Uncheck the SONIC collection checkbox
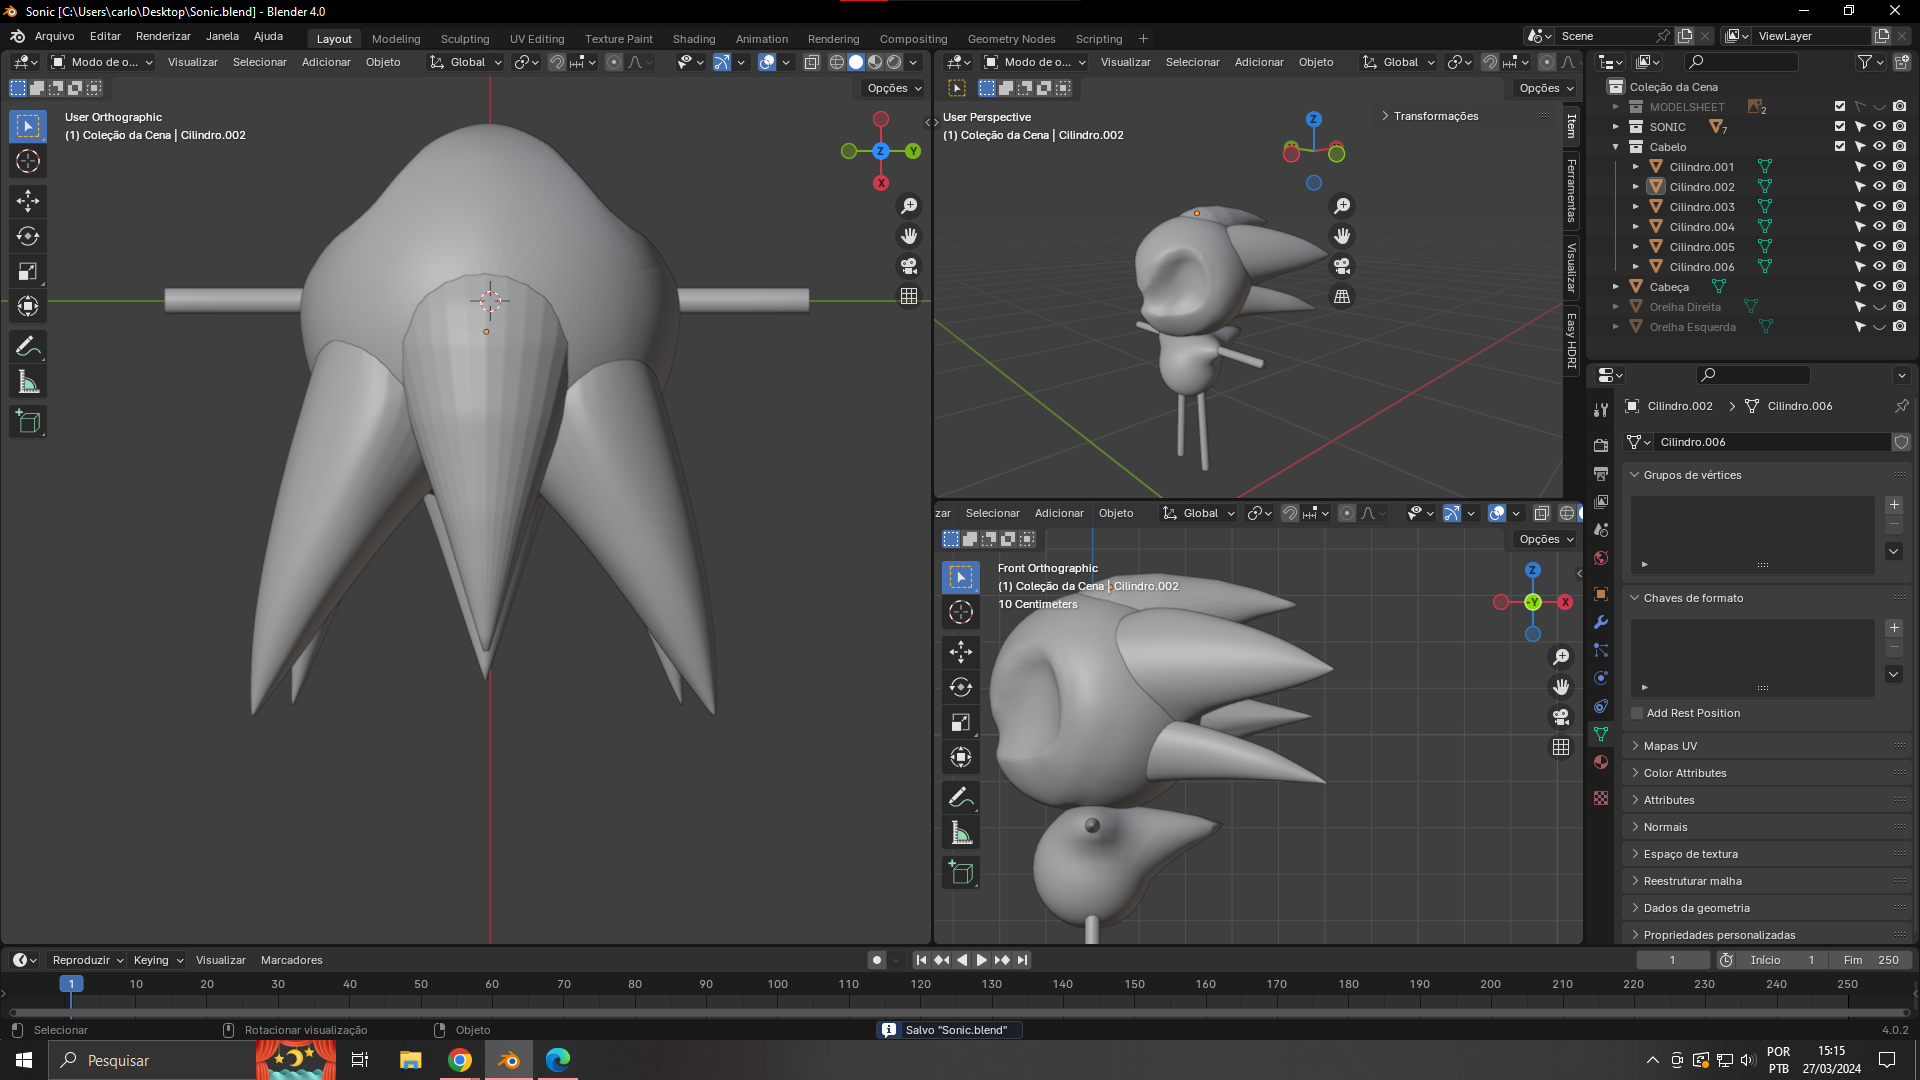 tap(1839, 127)
